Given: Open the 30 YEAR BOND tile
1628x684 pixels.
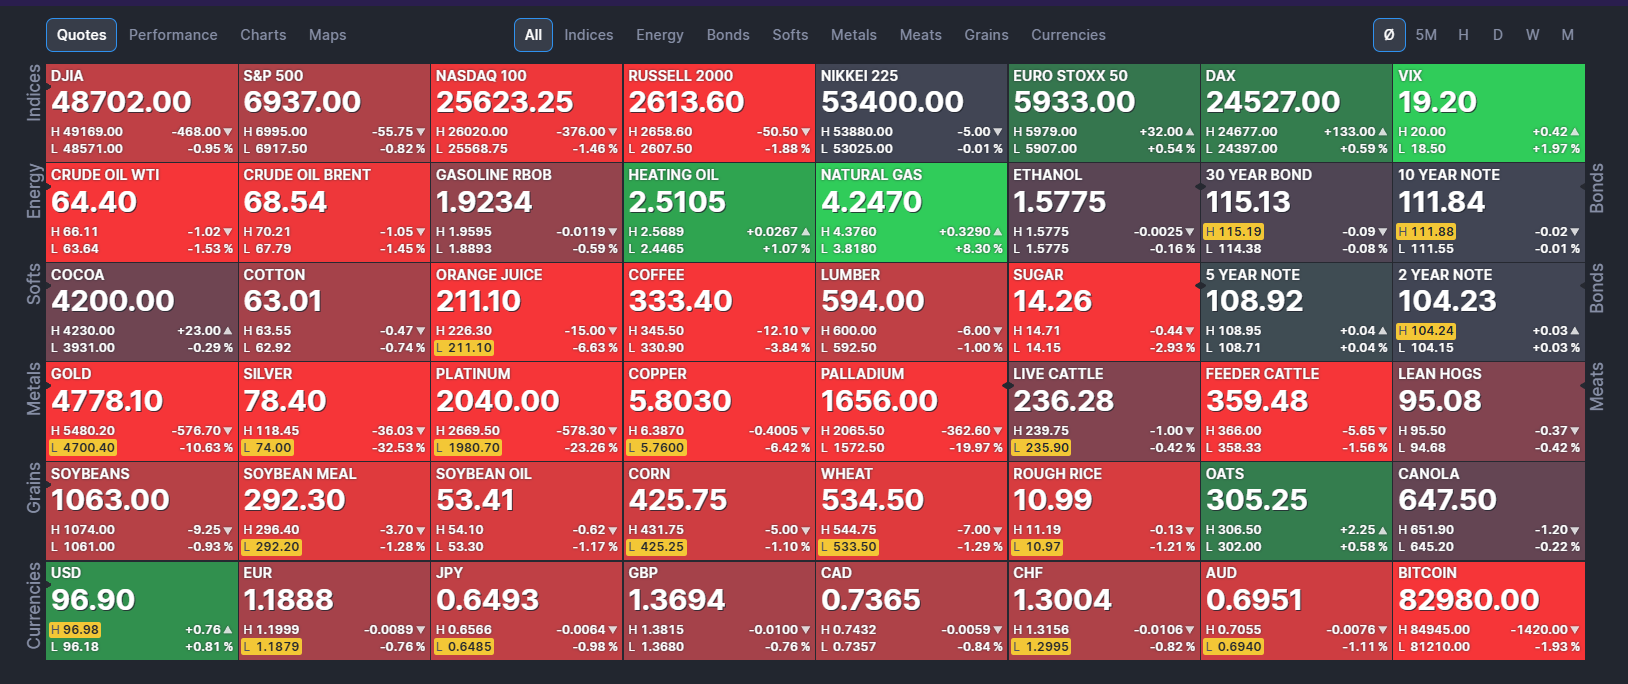Looking at the screenshot, I should pos(1296,212).
